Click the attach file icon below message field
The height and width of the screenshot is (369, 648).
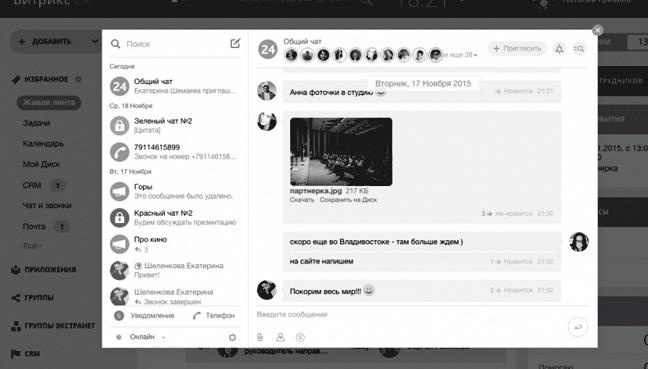(x=260, y=337)
